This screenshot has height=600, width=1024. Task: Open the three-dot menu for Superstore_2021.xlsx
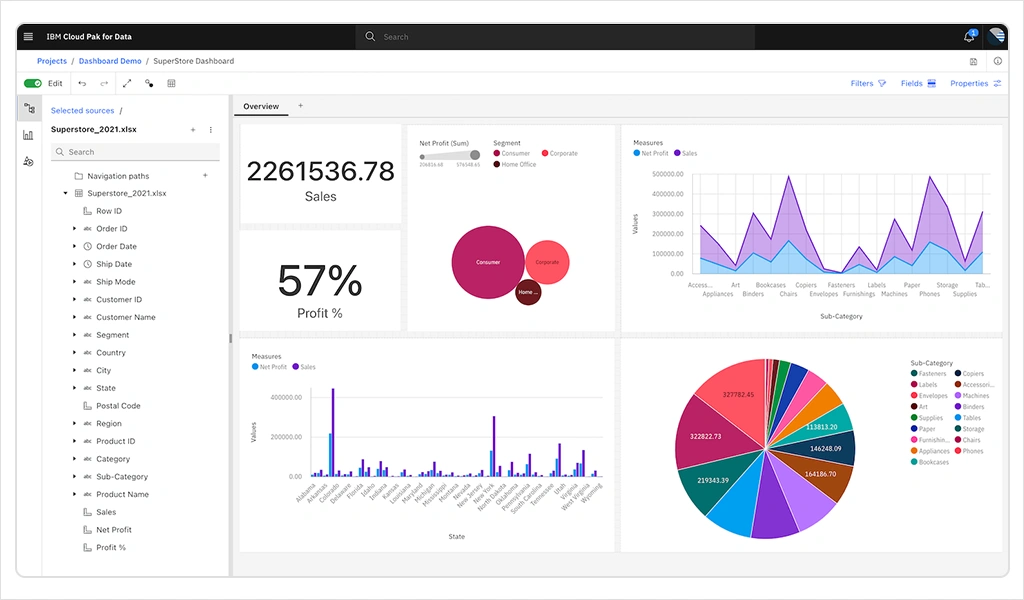point(210,130)
